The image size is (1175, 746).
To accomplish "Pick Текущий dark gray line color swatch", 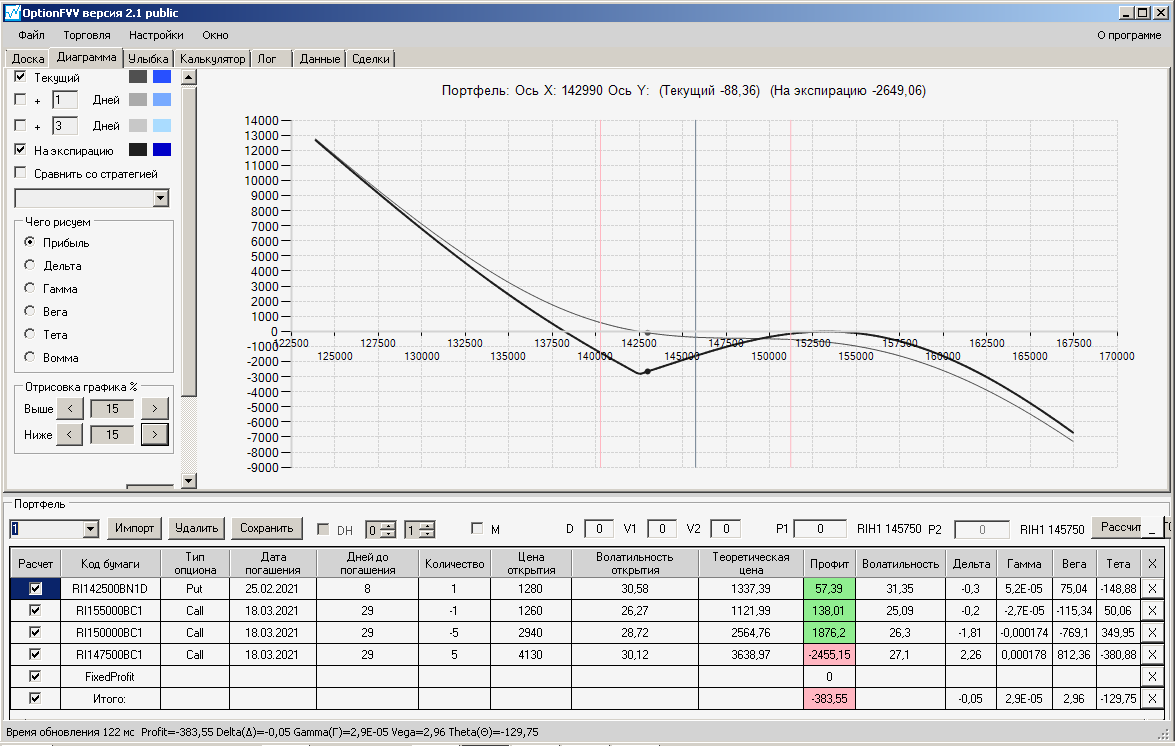I will (x=138, y=76).
